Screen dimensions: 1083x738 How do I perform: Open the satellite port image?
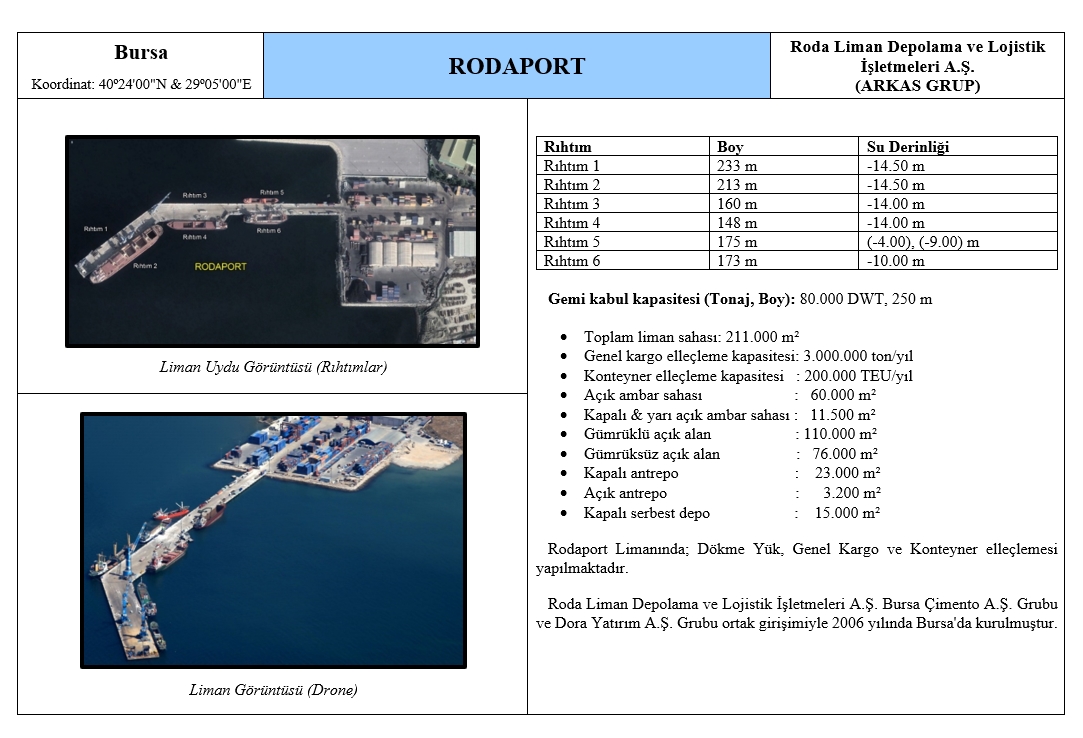pos(272,241)
